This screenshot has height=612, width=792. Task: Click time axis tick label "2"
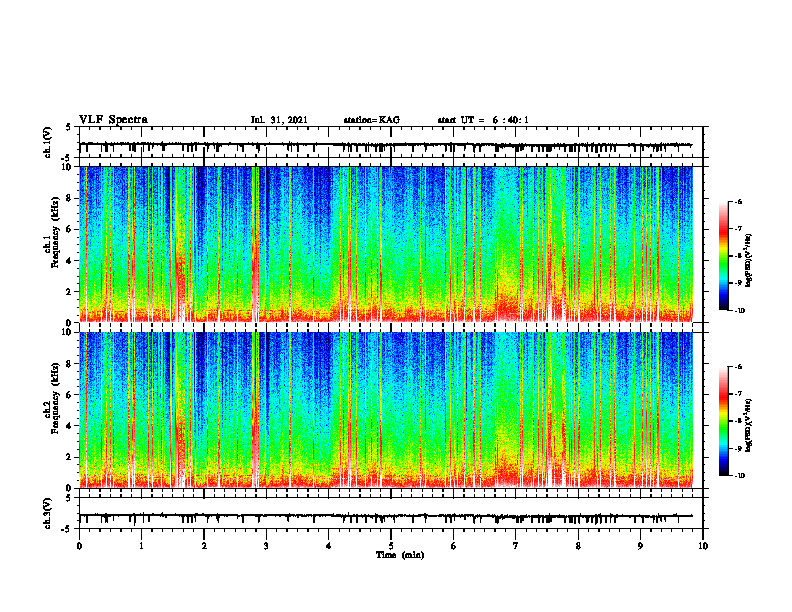click(x=204, y=546)
